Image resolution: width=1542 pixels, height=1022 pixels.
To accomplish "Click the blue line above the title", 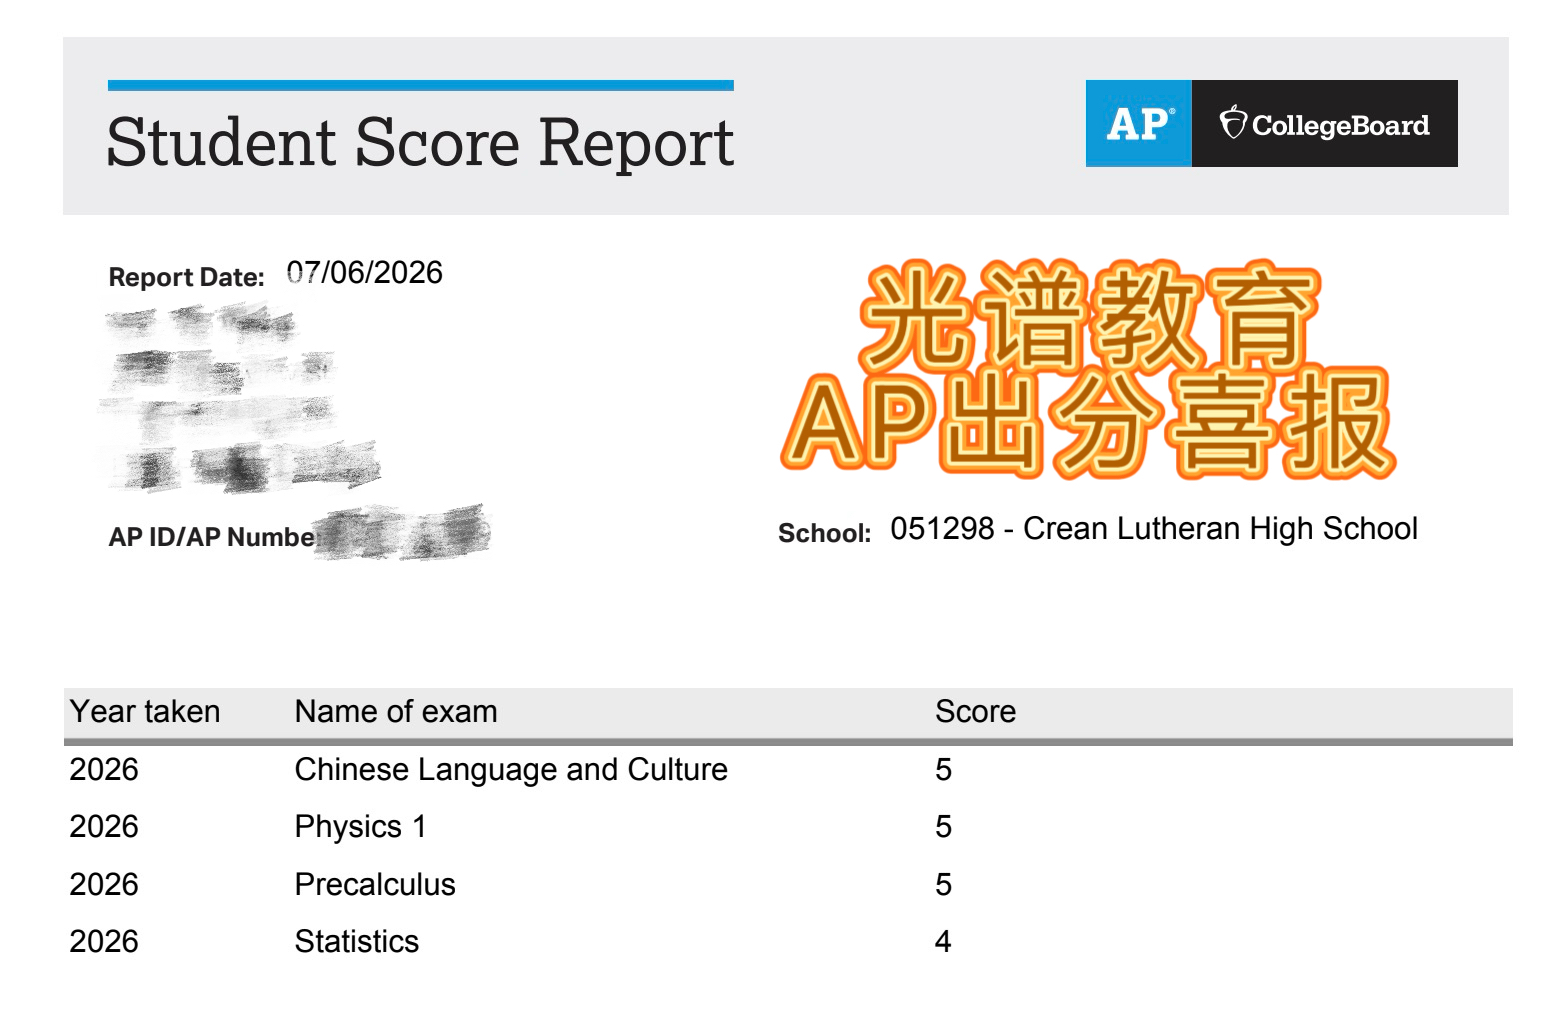I will [x=421, y=86].
